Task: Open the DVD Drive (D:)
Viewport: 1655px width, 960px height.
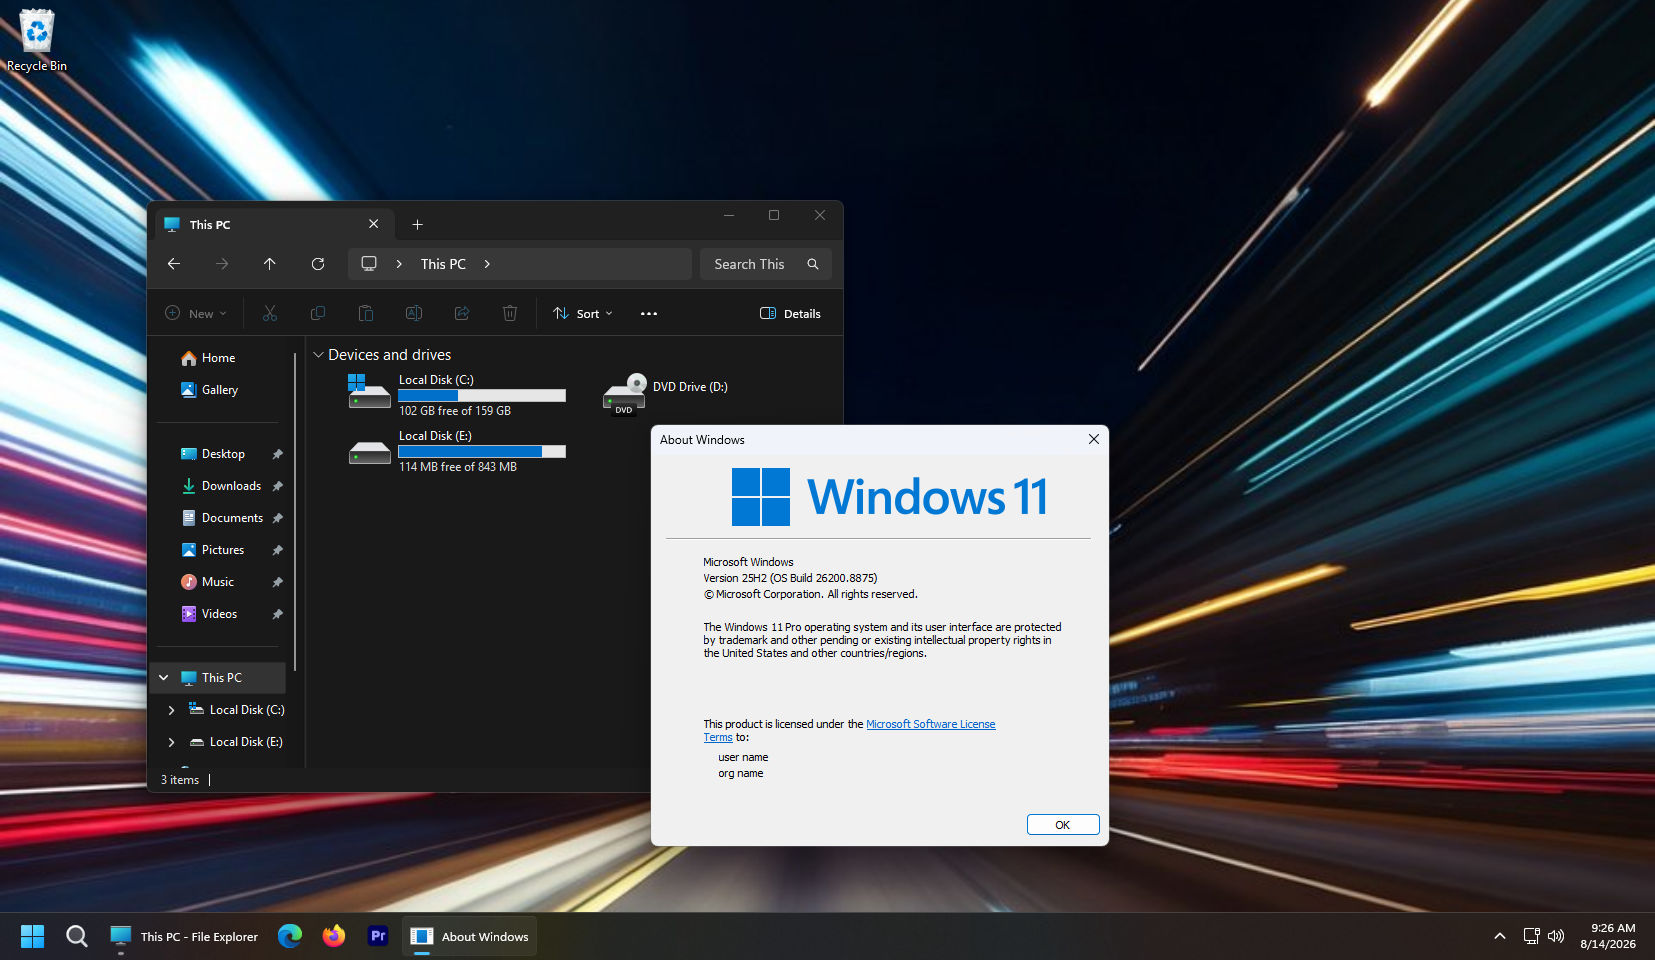Action: pyautogui.click(x=666, y=395)
